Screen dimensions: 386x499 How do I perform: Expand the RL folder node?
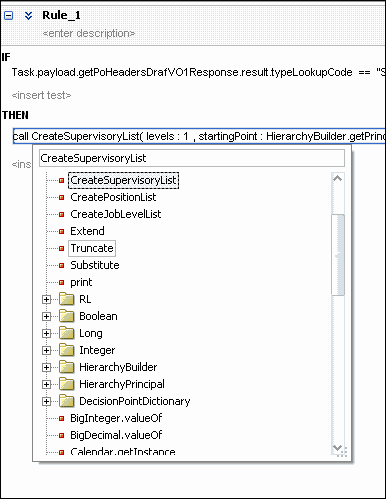(46, 300)
